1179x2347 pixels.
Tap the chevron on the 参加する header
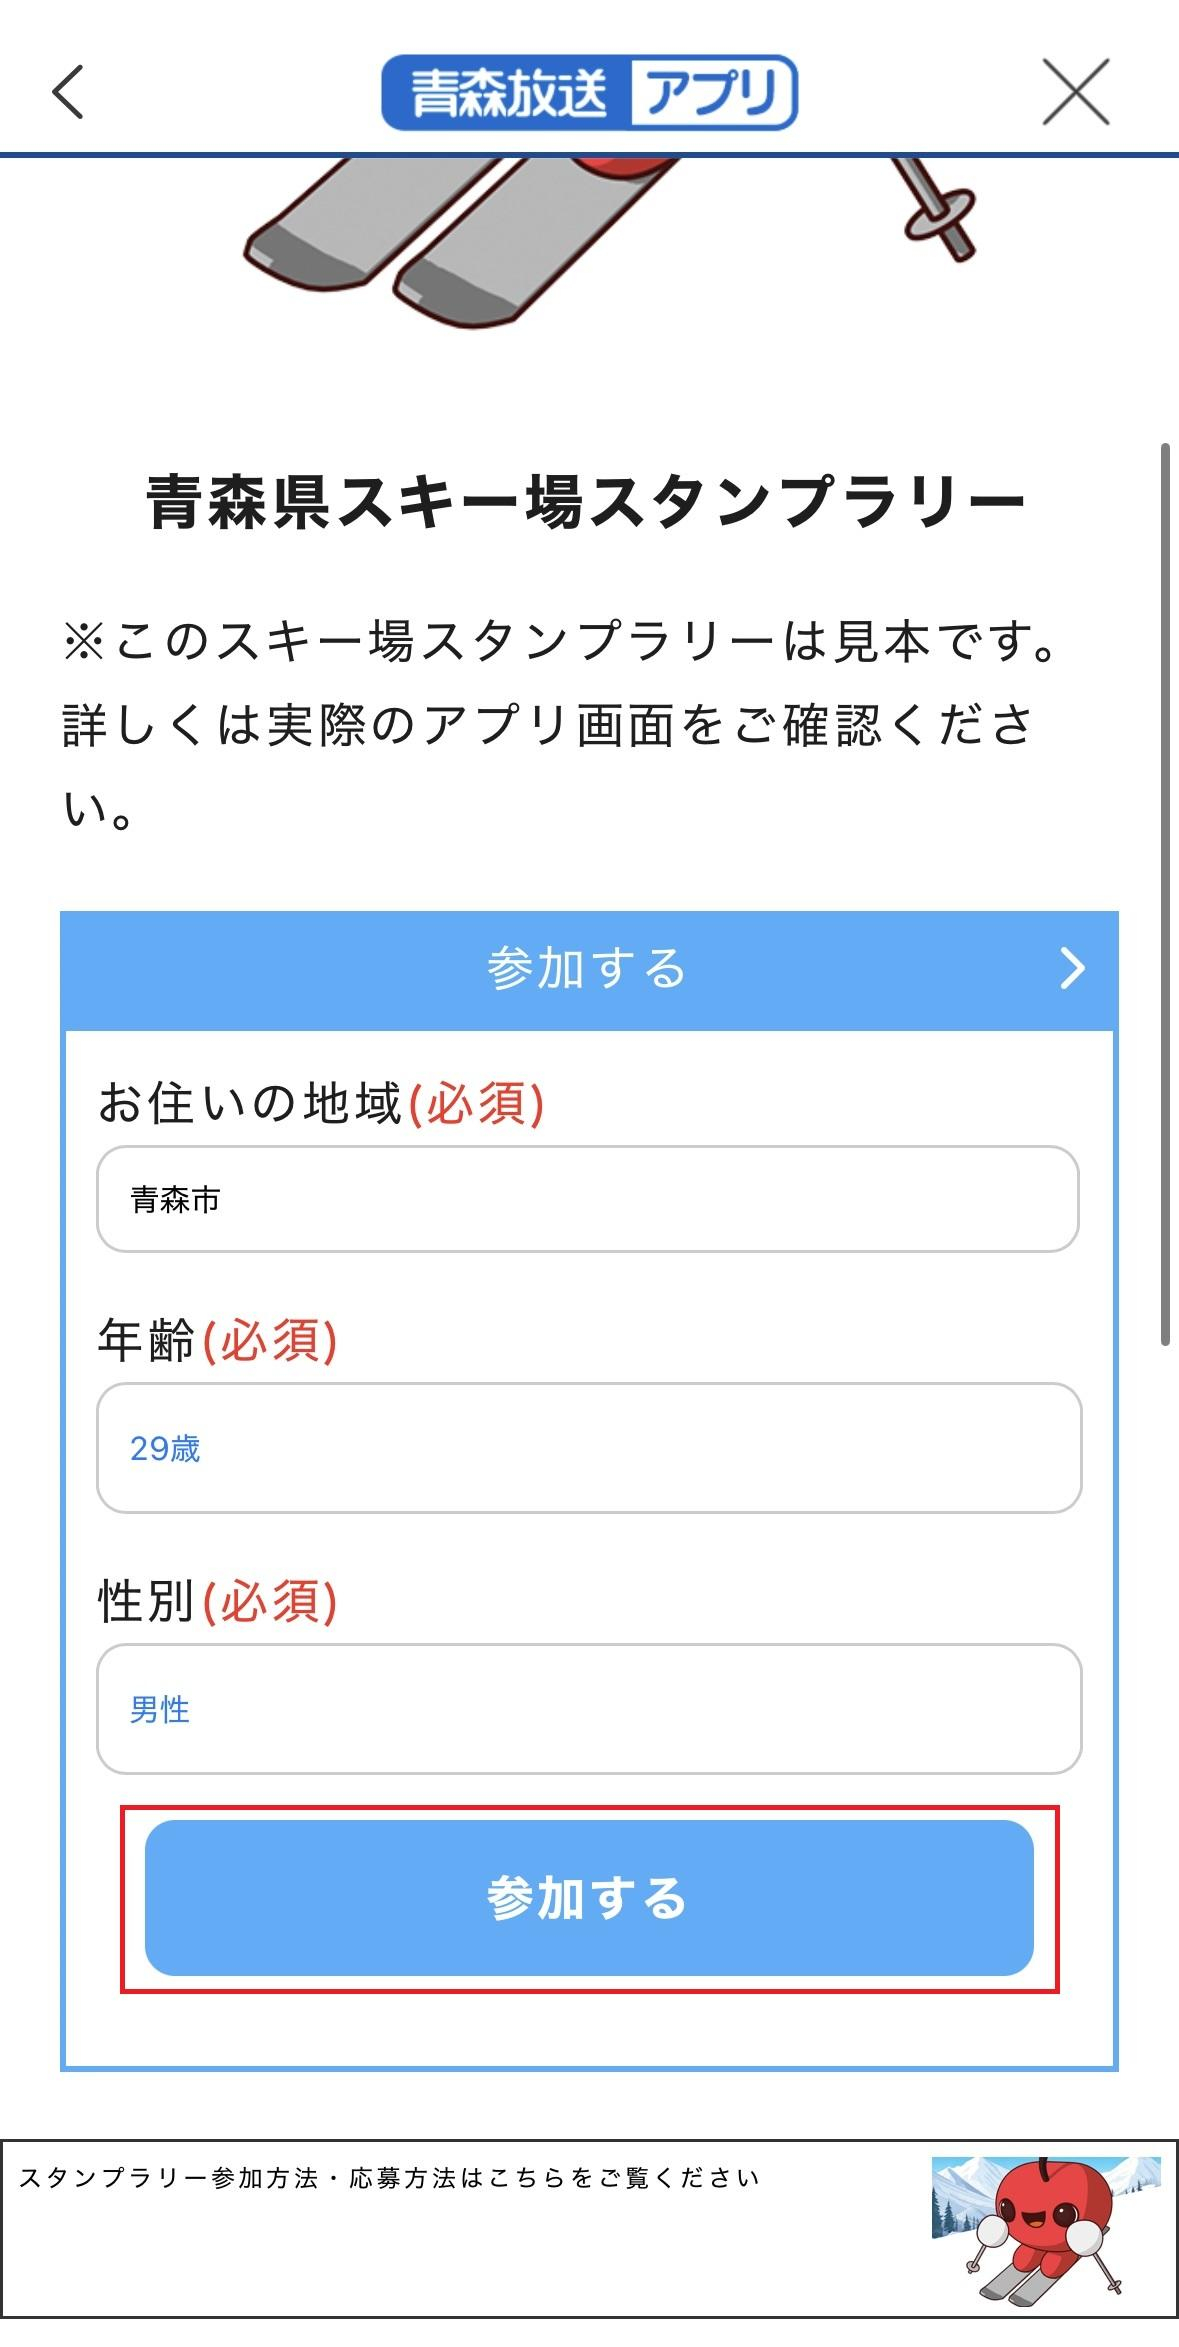coord(1072,968)
